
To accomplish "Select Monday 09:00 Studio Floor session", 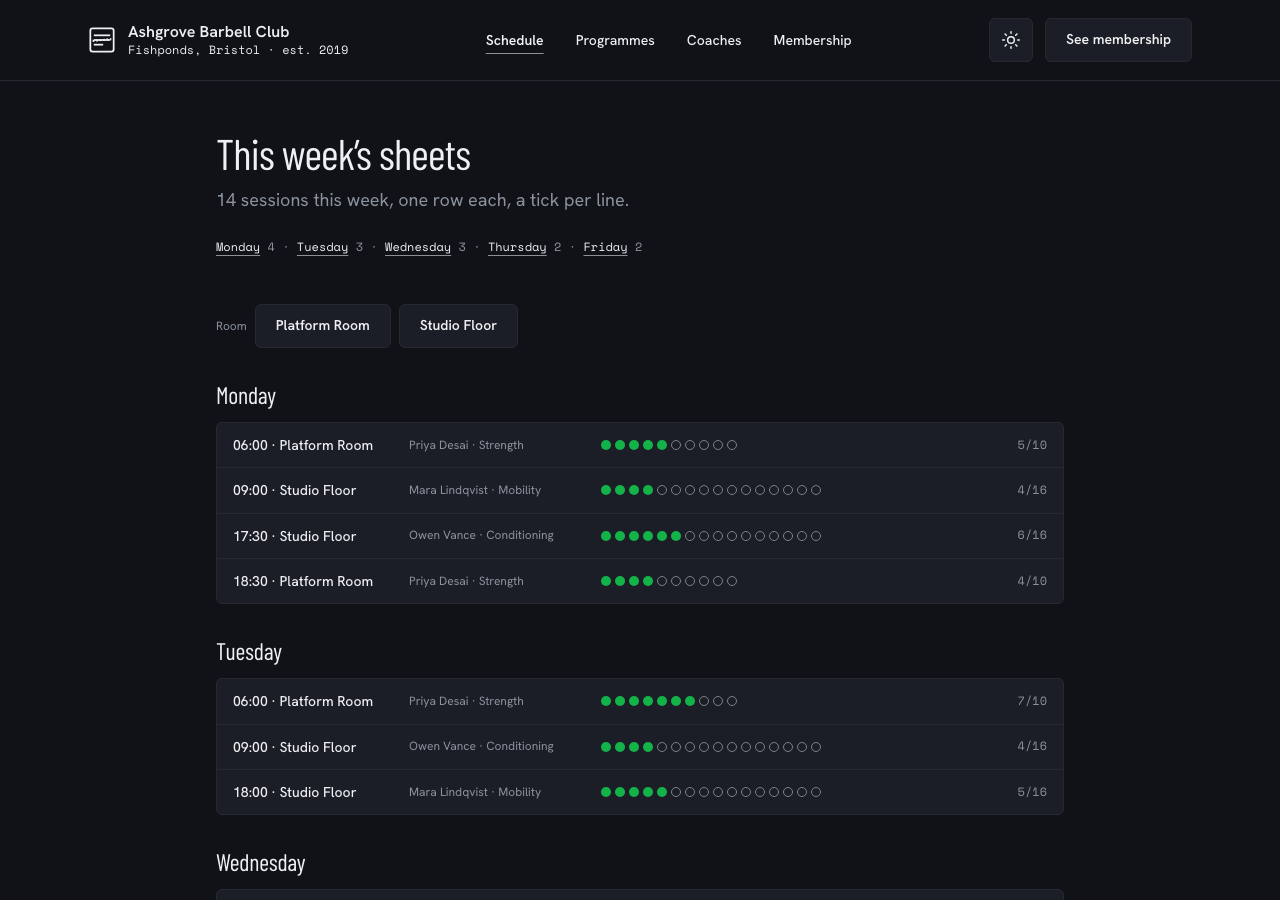I will 640,491.
